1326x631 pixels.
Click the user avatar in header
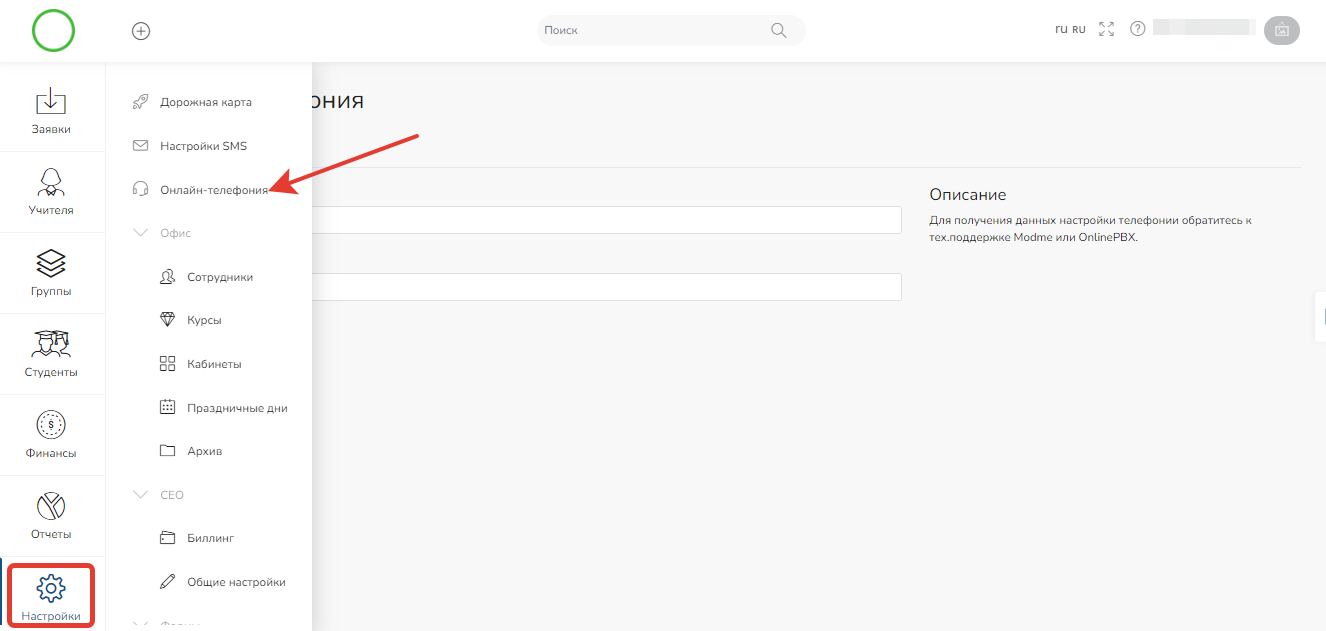click(1281, 30)
